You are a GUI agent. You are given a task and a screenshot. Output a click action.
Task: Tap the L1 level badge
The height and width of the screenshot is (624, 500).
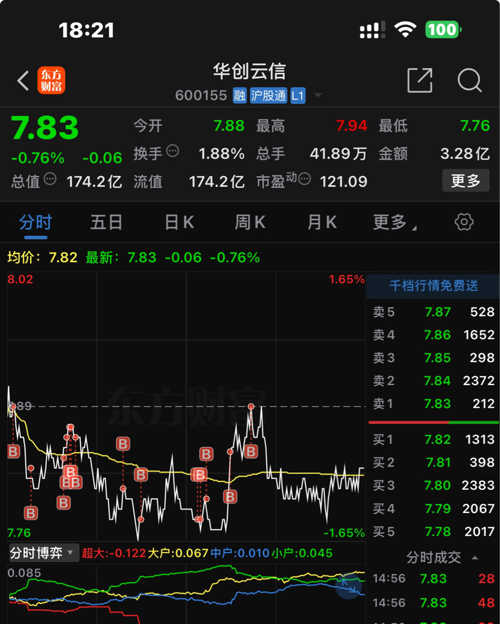pos(297,96)
